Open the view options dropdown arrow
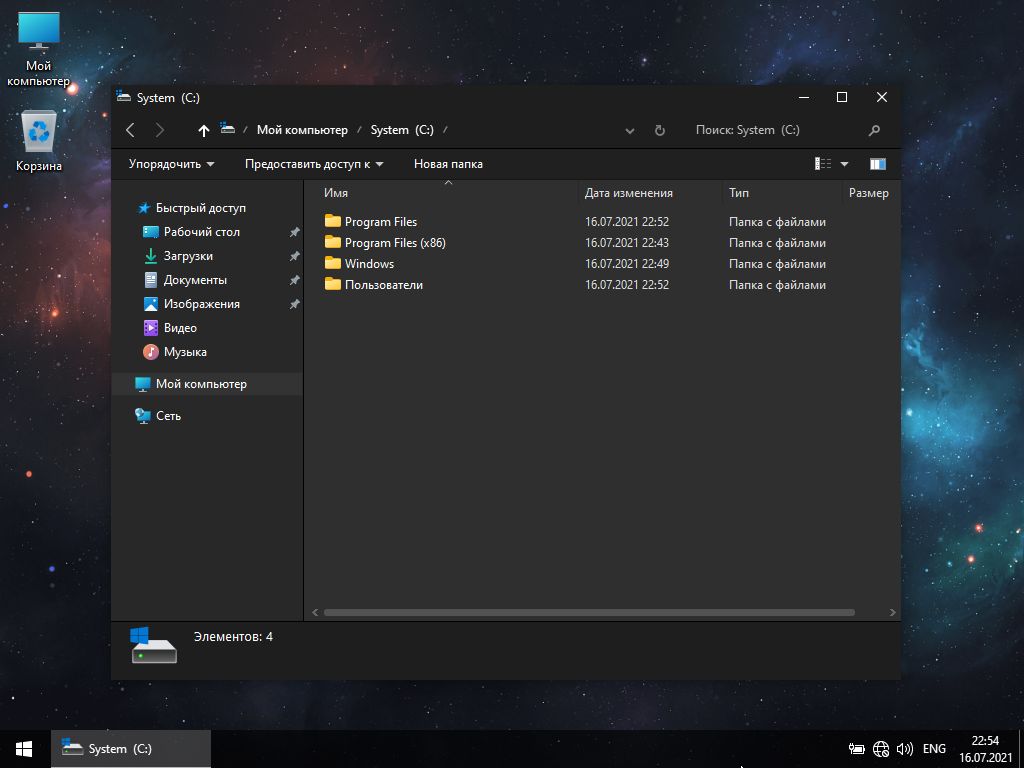 [844, 164]
